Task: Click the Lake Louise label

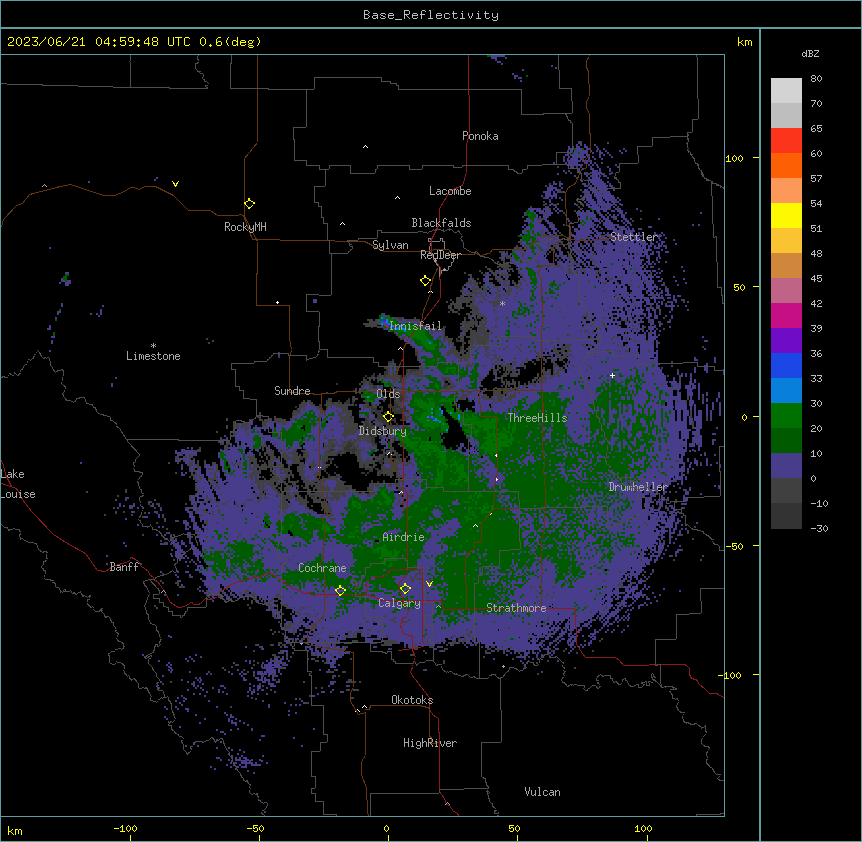Action: 18,484
